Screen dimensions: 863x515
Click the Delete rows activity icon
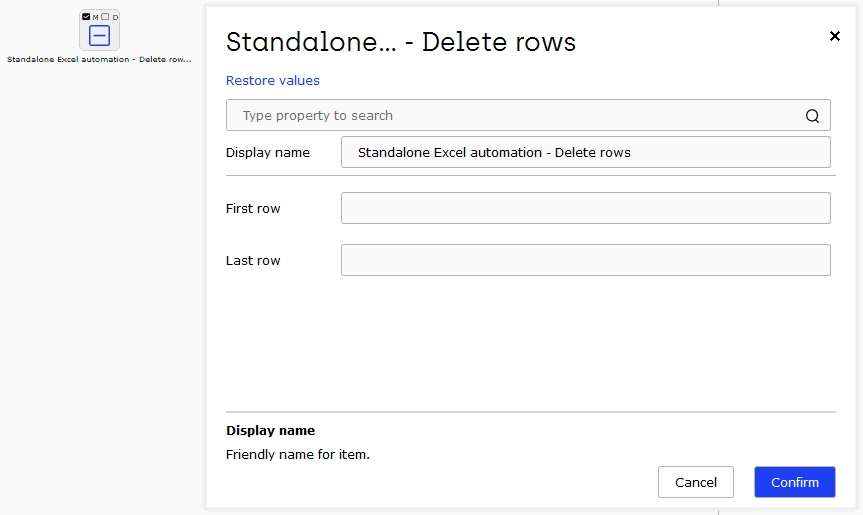99,36
